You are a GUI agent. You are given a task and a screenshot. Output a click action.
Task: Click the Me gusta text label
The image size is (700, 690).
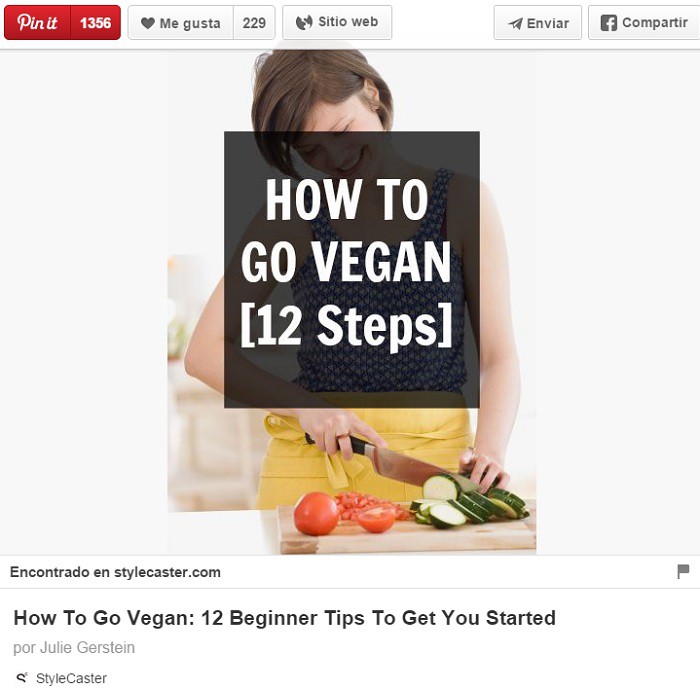(x=190, y=23)
